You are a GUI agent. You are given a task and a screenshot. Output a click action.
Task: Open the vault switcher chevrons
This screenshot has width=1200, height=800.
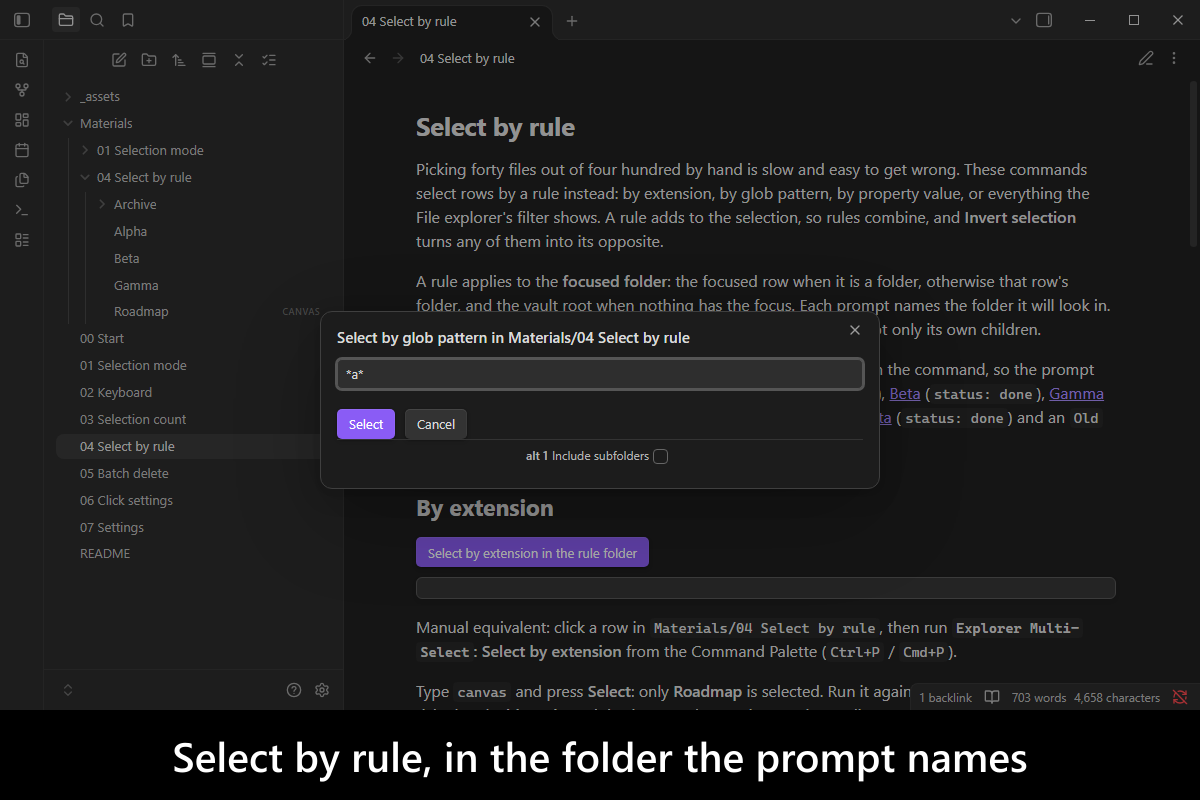[x=68, y=690]
